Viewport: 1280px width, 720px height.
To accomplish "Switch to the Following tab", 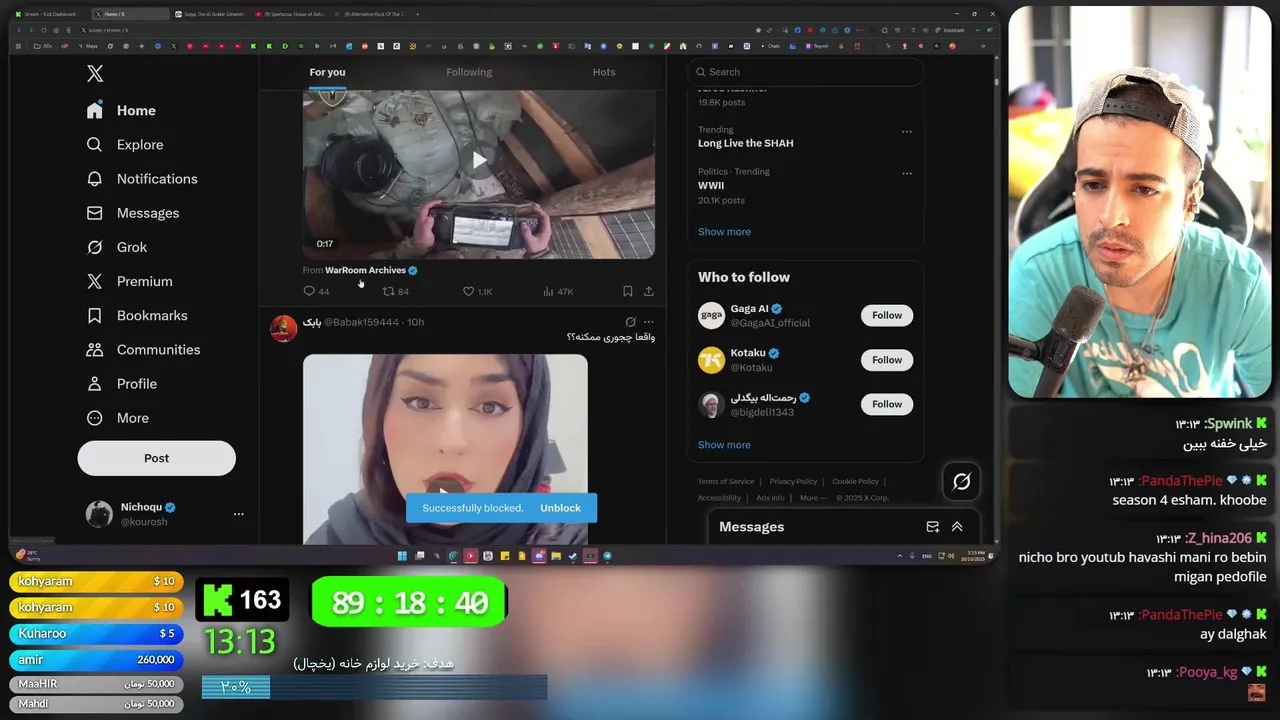I will [x=469, y=72].
